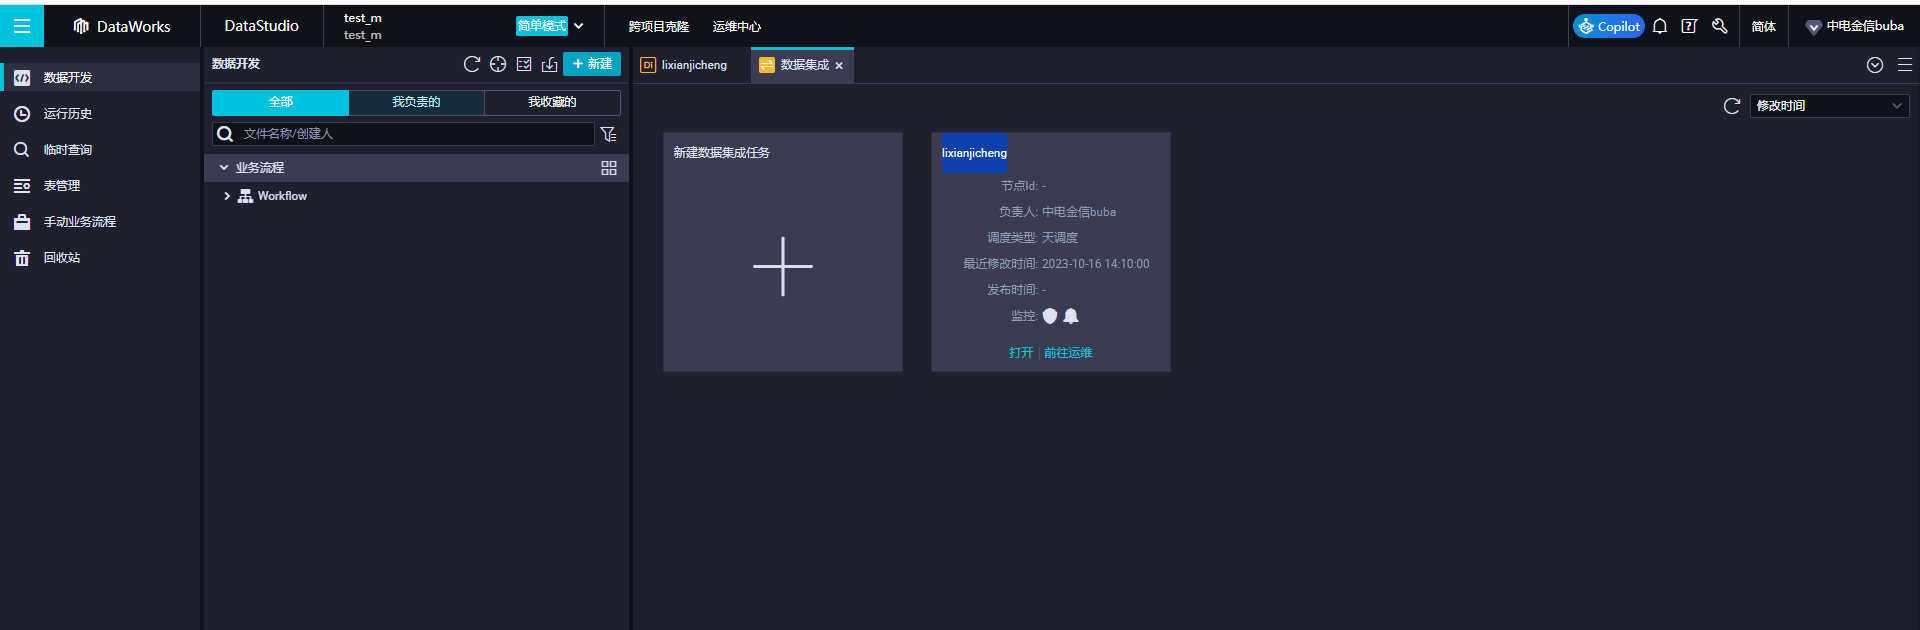Open the 修改时间 sort dropdown
1920x630 pixels.
1829,106
